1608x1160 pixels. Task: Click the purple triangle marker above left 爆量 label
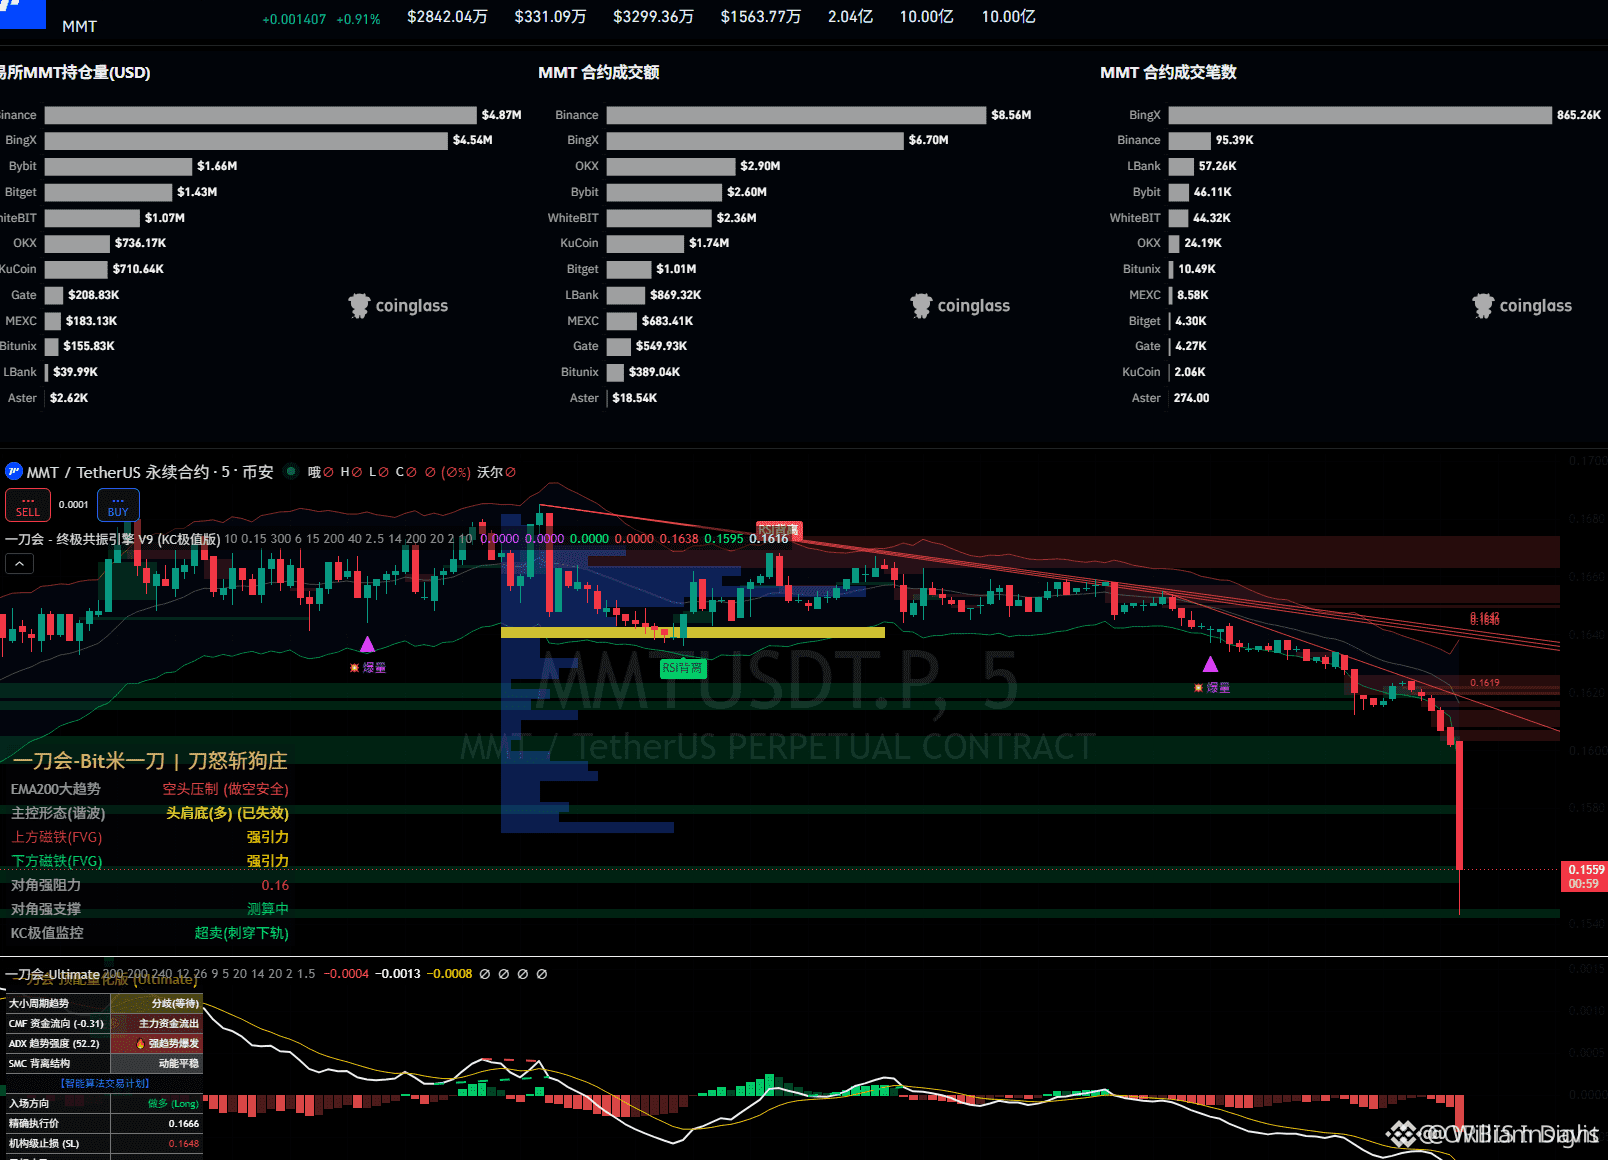pos(367,644)
